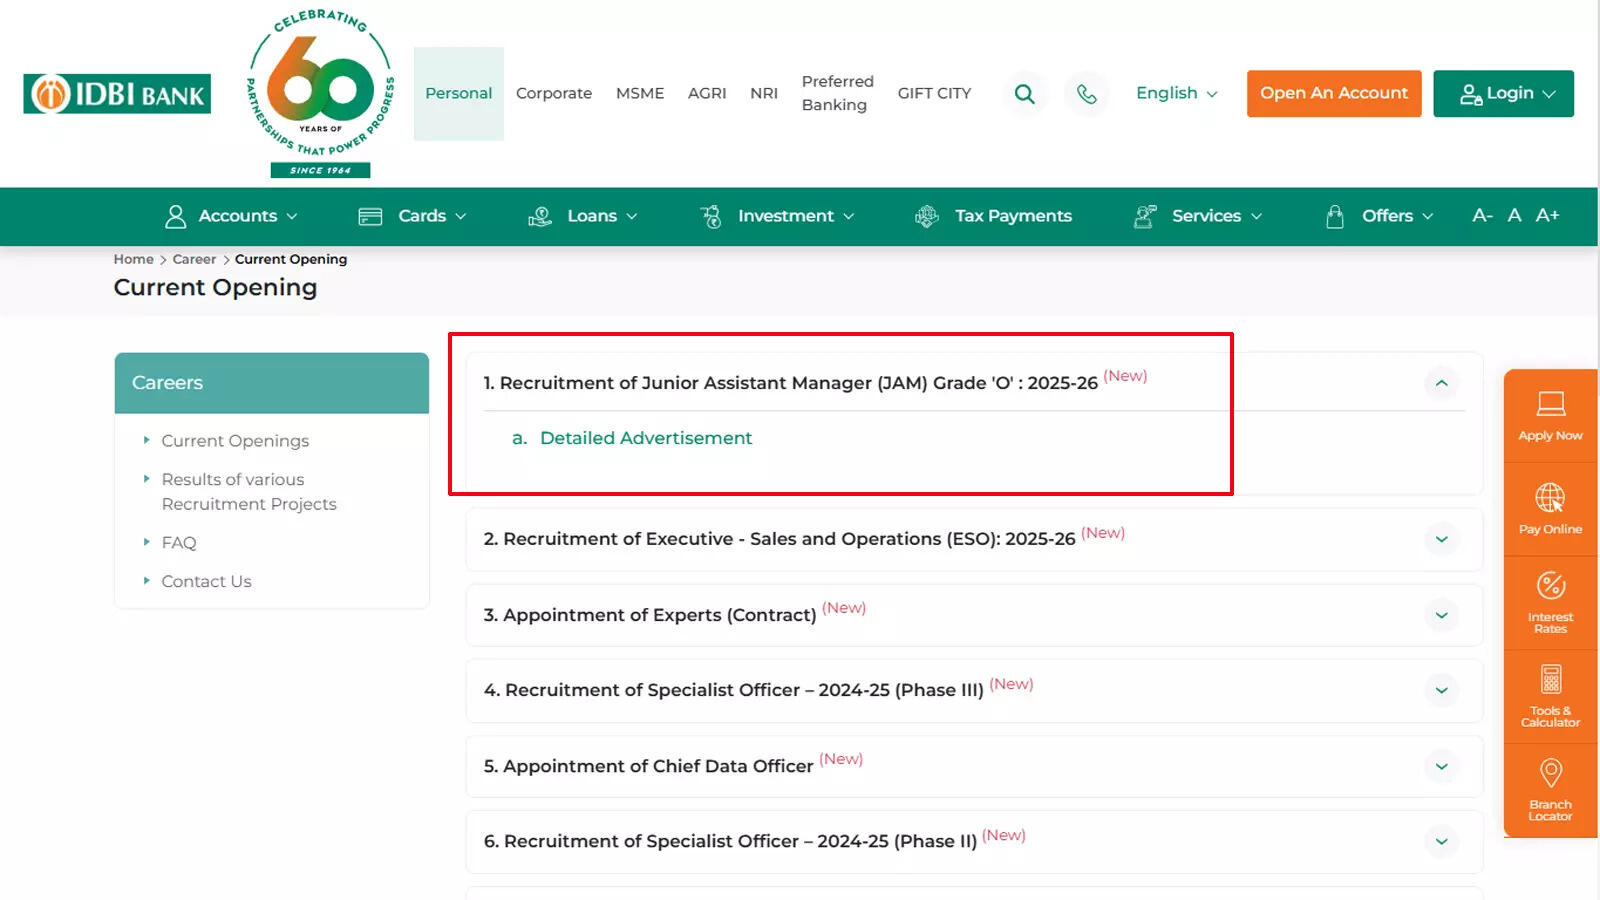Open Tools & Calculator from the side panel

[x=1549, y=694]
